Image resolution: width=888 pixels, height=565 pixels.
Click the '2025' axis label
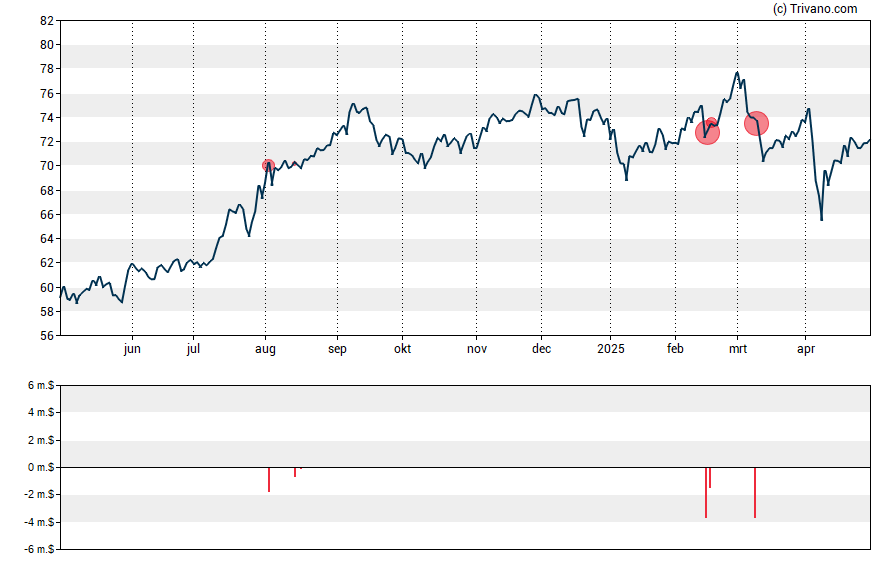[x=610, y=349]
